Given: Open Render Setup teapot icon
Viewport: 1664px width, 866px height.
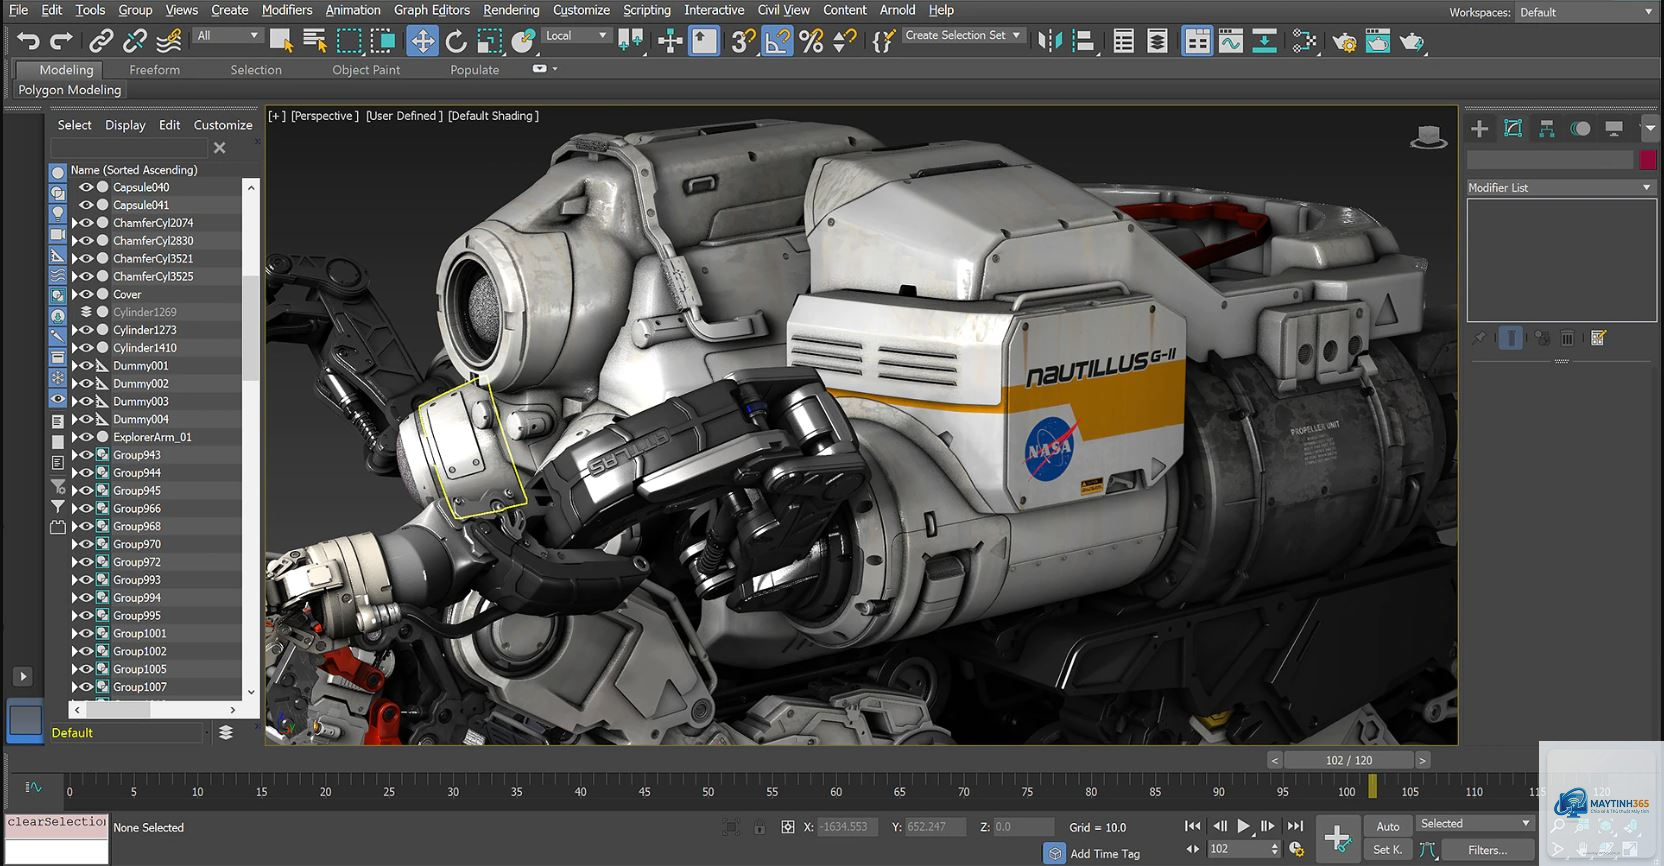Looking at the screenshot, I should click(1345, 41).
